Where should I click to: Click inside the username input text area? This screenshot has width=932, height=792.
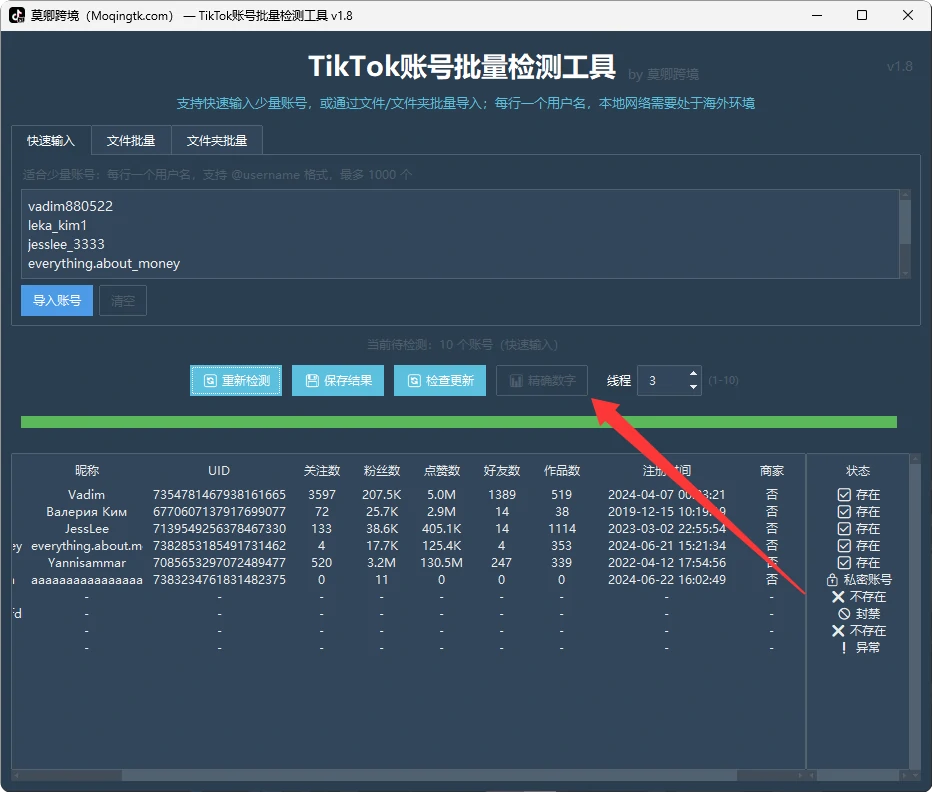460,234
